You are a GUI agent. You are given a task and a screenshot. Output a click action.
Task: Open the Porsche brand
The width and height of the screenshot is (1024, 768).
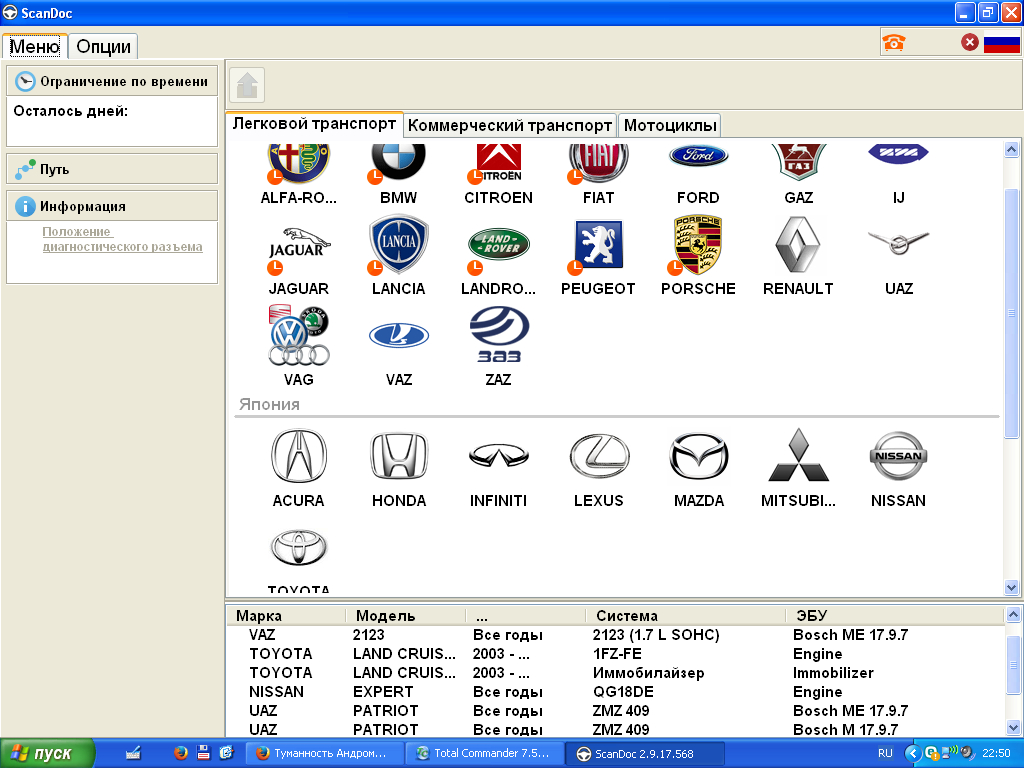[698, 245]
